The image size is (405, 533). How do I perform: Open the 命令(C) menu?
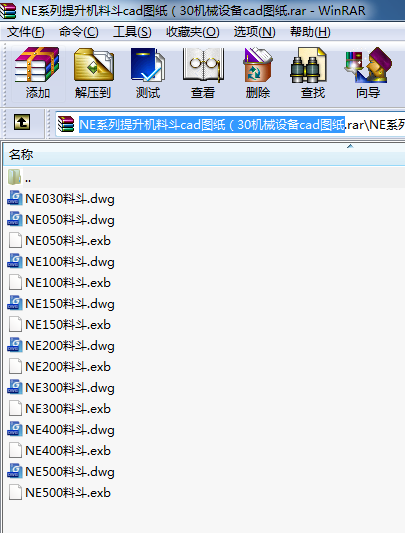coord(79,32)
